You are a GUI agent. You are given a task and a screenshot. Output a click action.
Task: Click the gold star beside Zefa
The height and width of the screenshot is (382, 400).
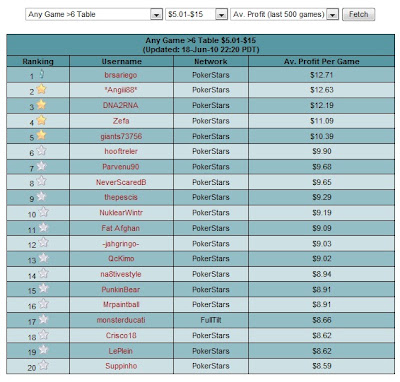tap(41, 120)
